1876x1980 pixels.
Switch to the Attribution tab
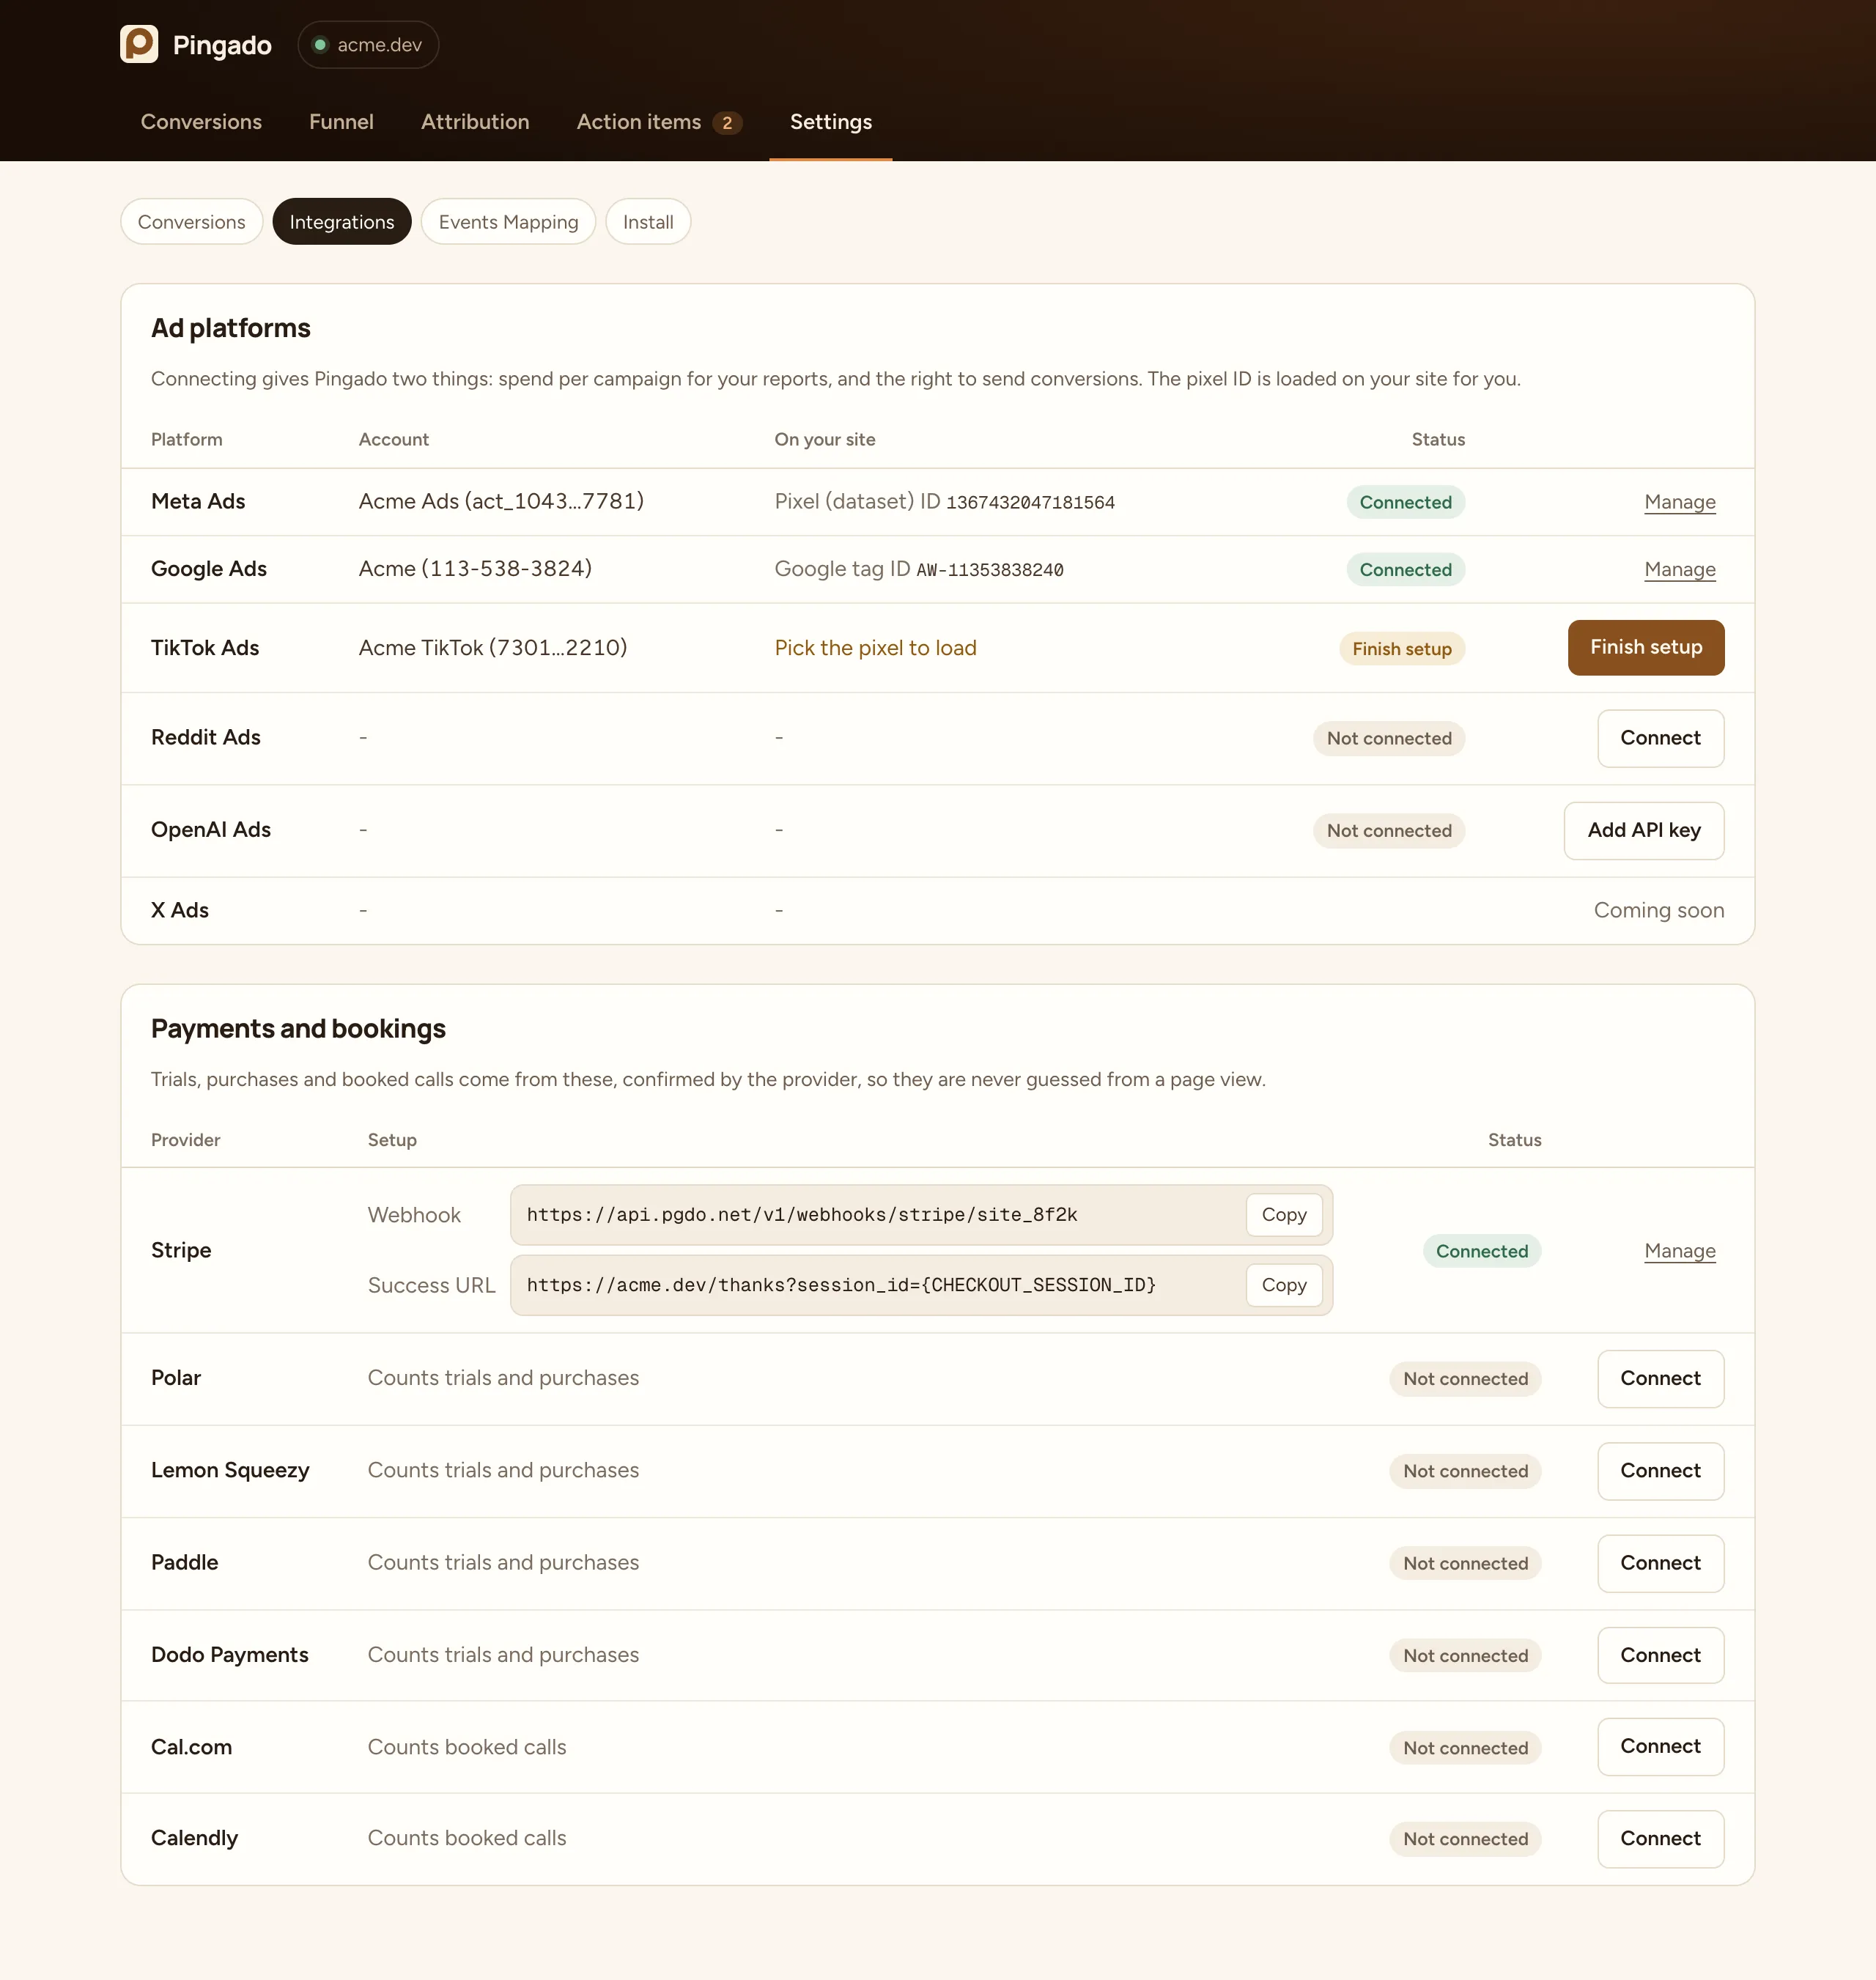point(475,122)
